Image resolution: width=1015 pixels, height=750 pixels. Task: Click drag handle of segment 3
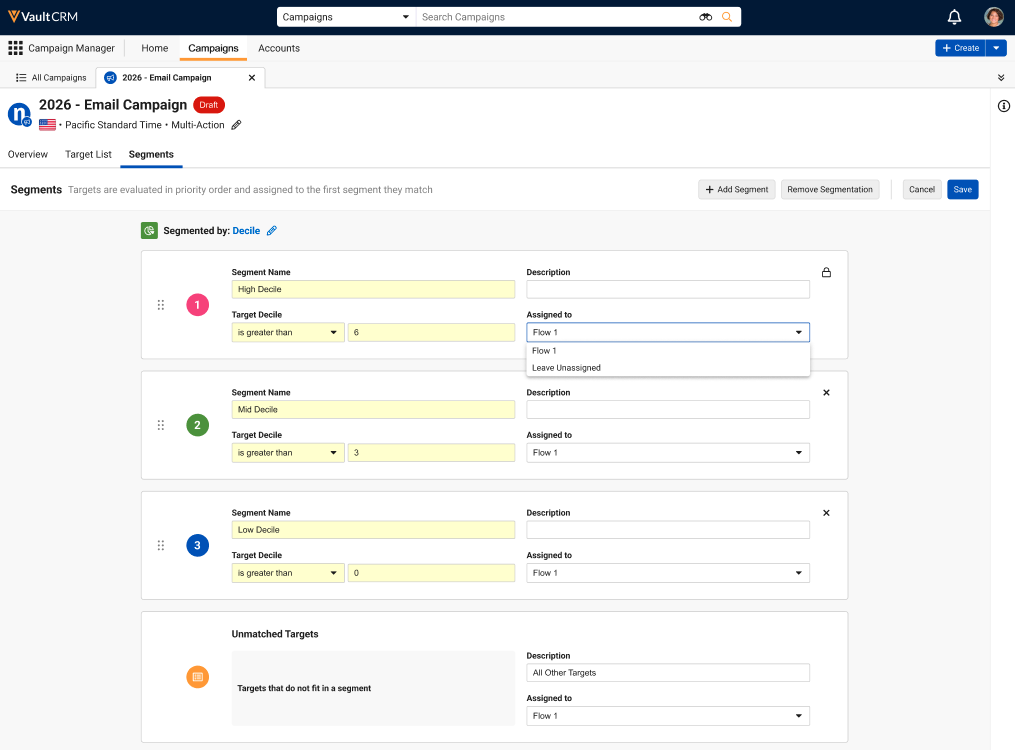coord(161,545)
